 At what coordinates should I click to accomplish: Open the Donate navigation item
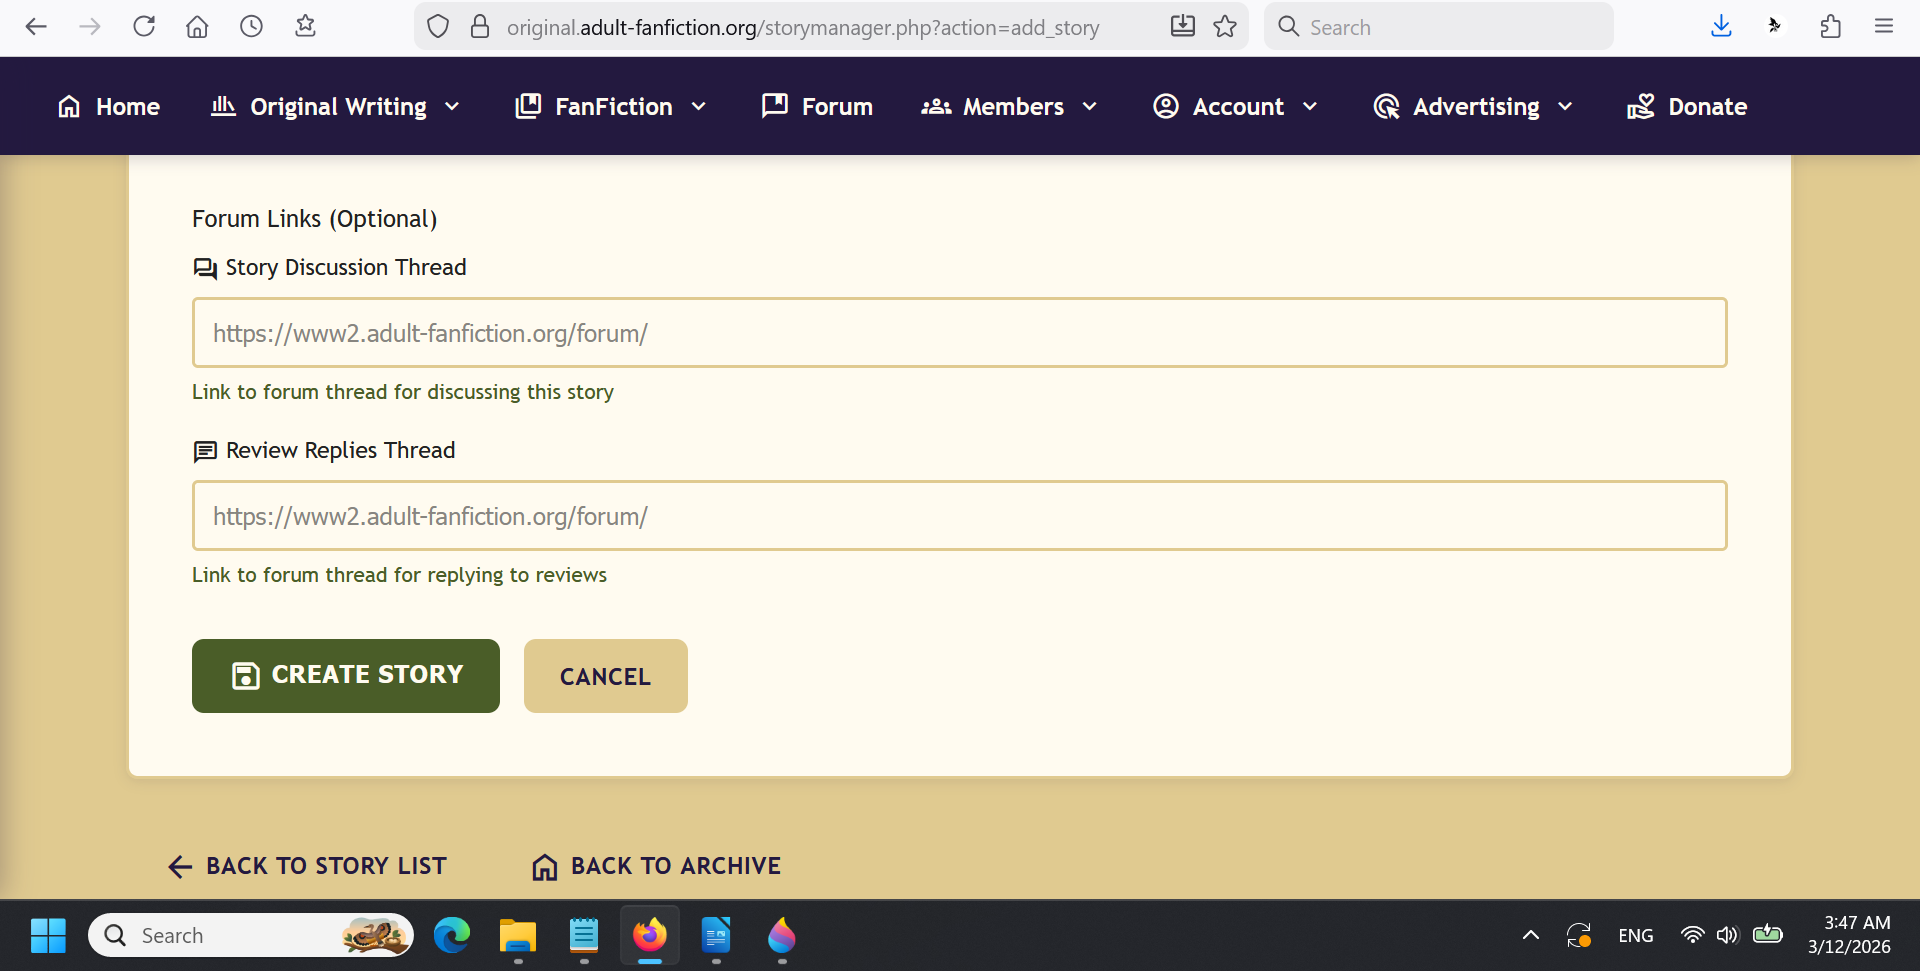[x=1687, y=107]
